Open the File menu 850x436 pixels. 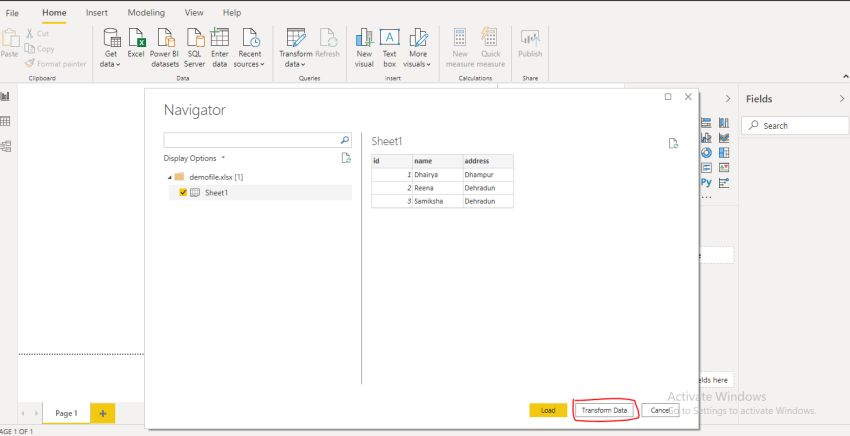12,12
